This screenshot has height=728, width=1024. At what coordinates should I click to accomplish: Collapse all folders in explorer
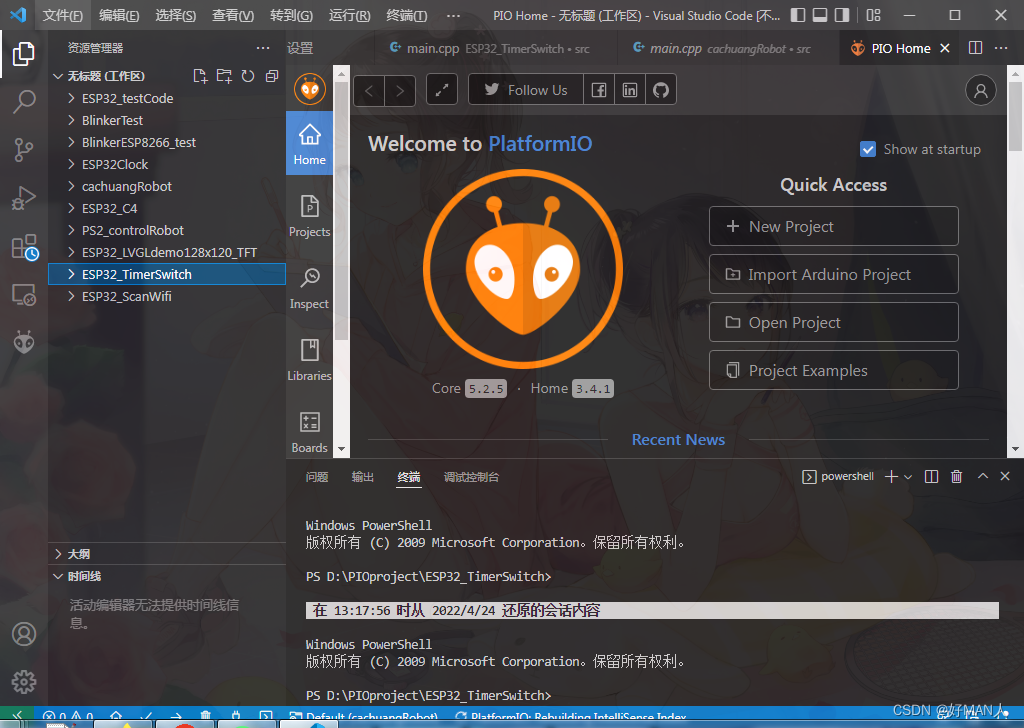pos(272,76)
